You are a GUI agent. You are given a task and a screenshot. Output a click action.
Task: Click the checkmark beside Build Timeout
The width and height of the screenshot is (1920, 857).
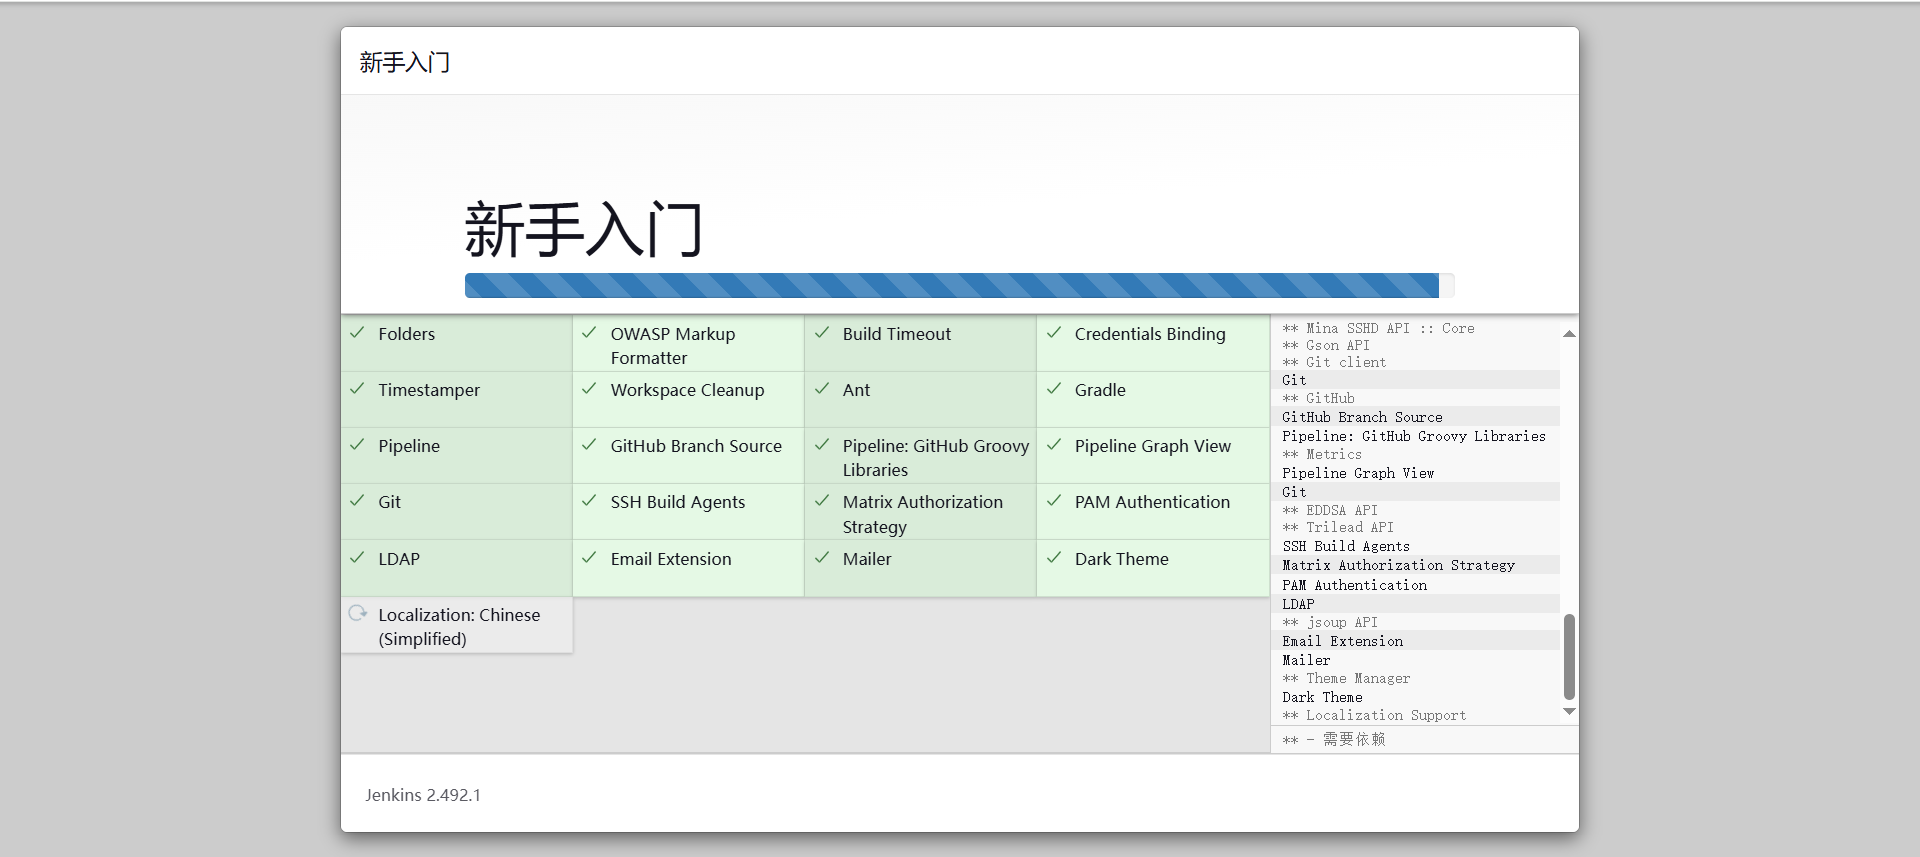coord(822,333)
